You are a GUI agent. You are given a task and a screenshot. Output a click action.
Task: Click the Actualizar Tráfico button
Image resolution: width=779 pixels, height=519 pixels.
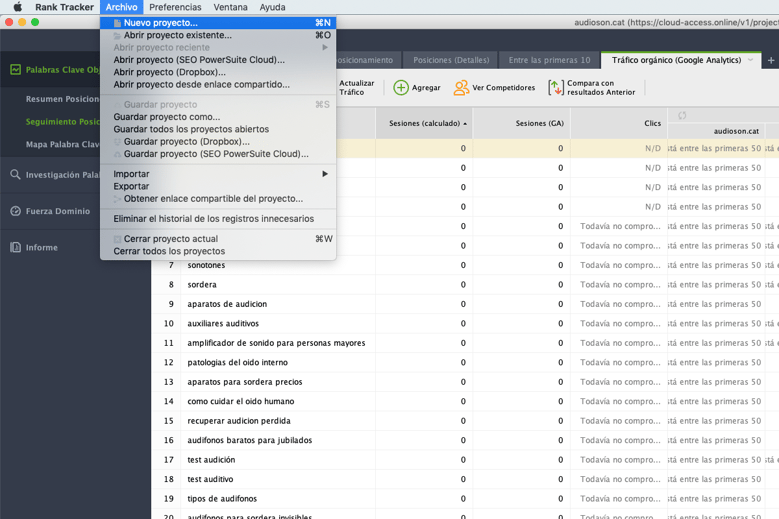pyautogui.click(x=357, y=87)
